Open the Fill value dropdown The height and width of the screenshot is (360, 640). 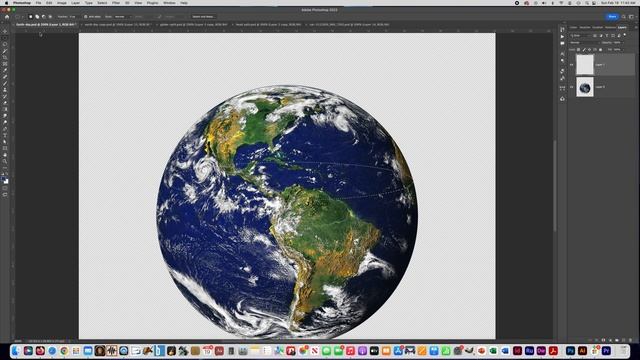(x=623, y=49)
